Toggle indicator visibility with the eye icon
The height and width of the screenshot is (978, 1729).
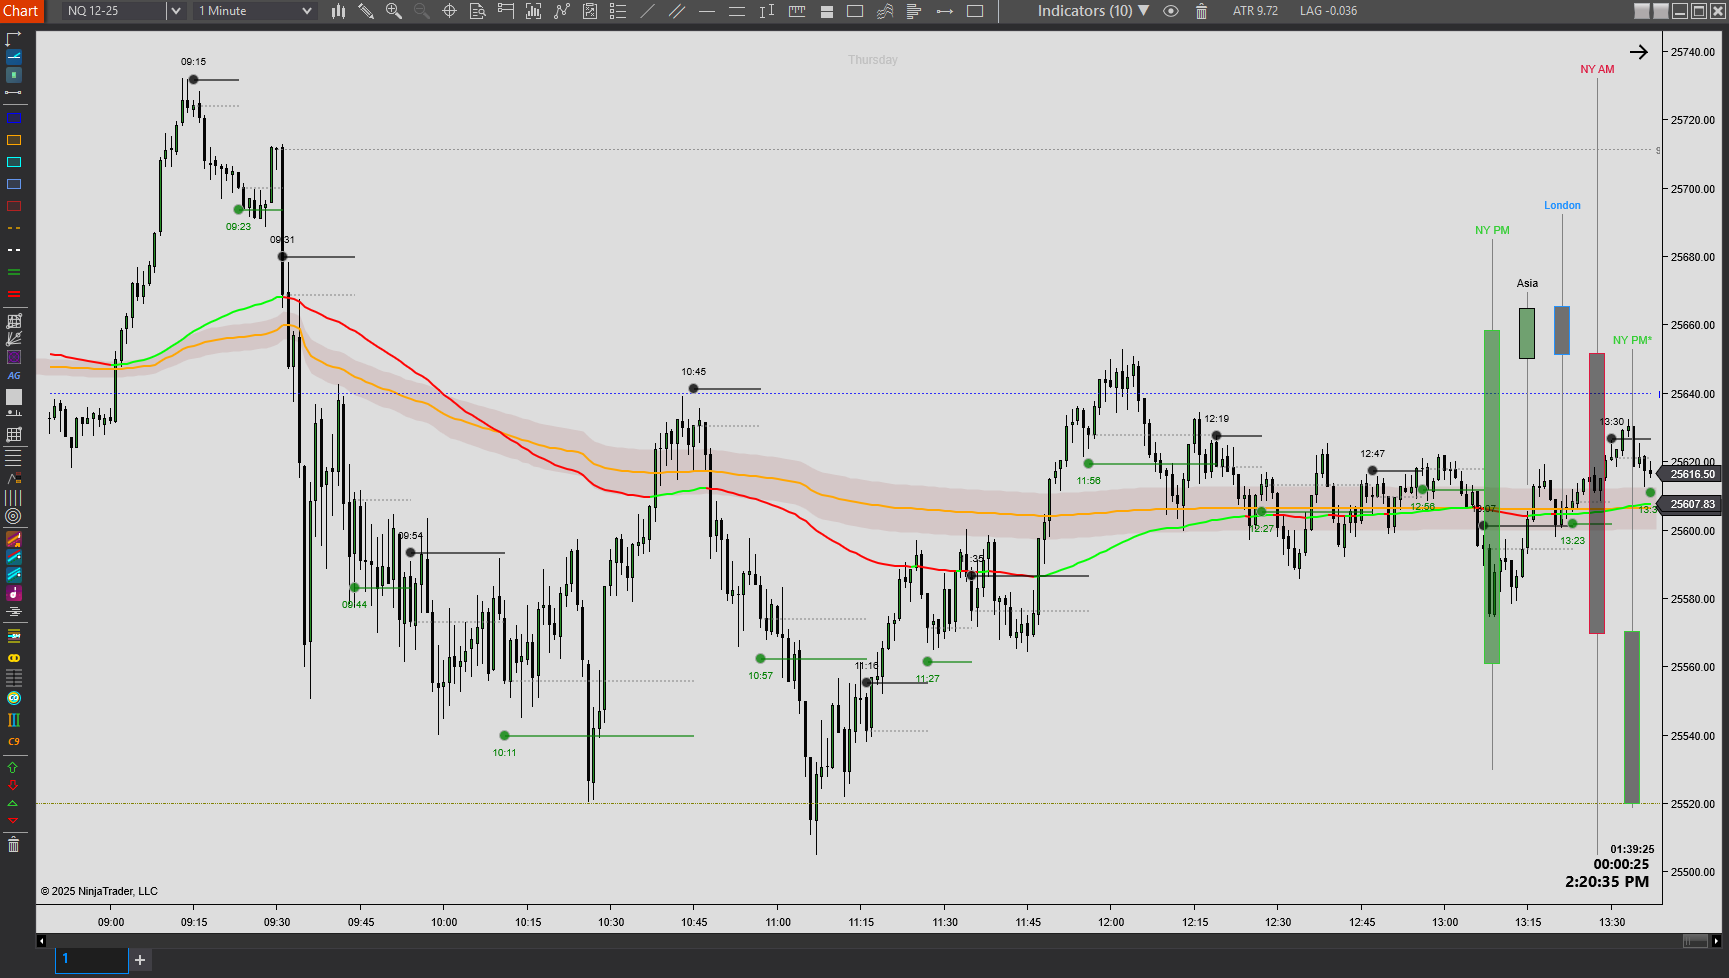(x=1171, y=11)
